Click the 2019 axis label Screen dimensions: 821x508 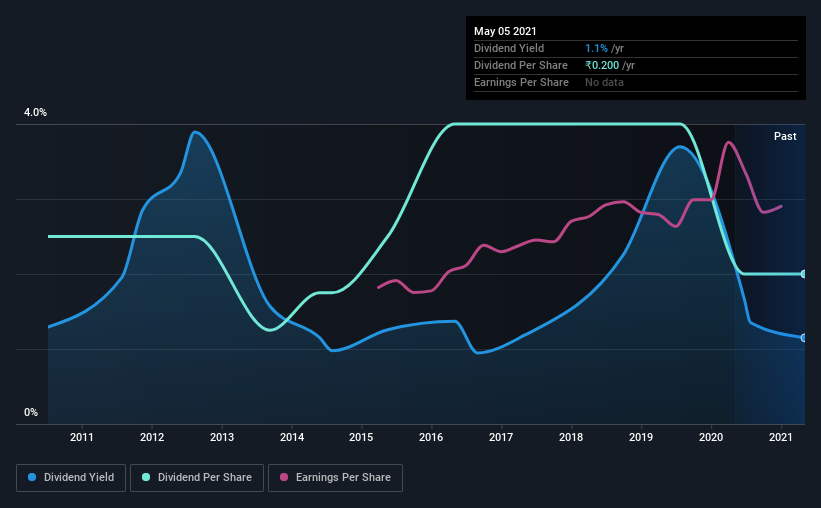(641, 437)
